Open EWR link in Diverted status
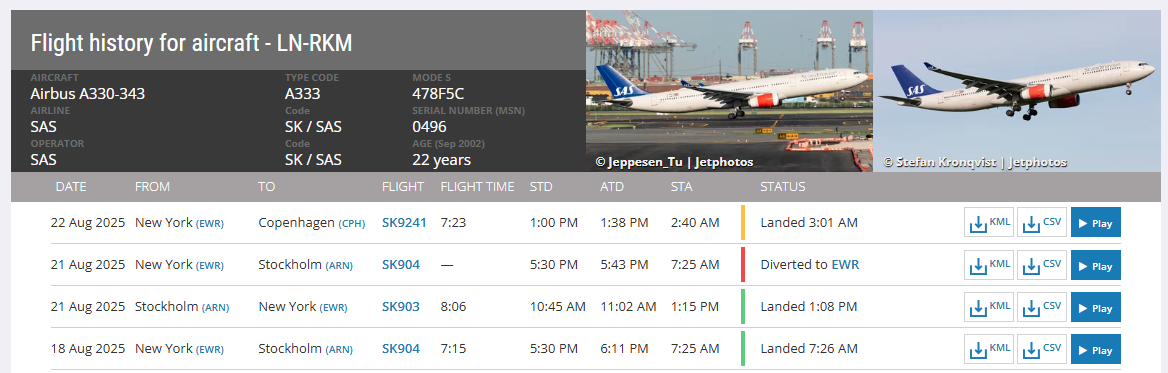The height and width of the screenshot is (373, 1168). [845, 264]
